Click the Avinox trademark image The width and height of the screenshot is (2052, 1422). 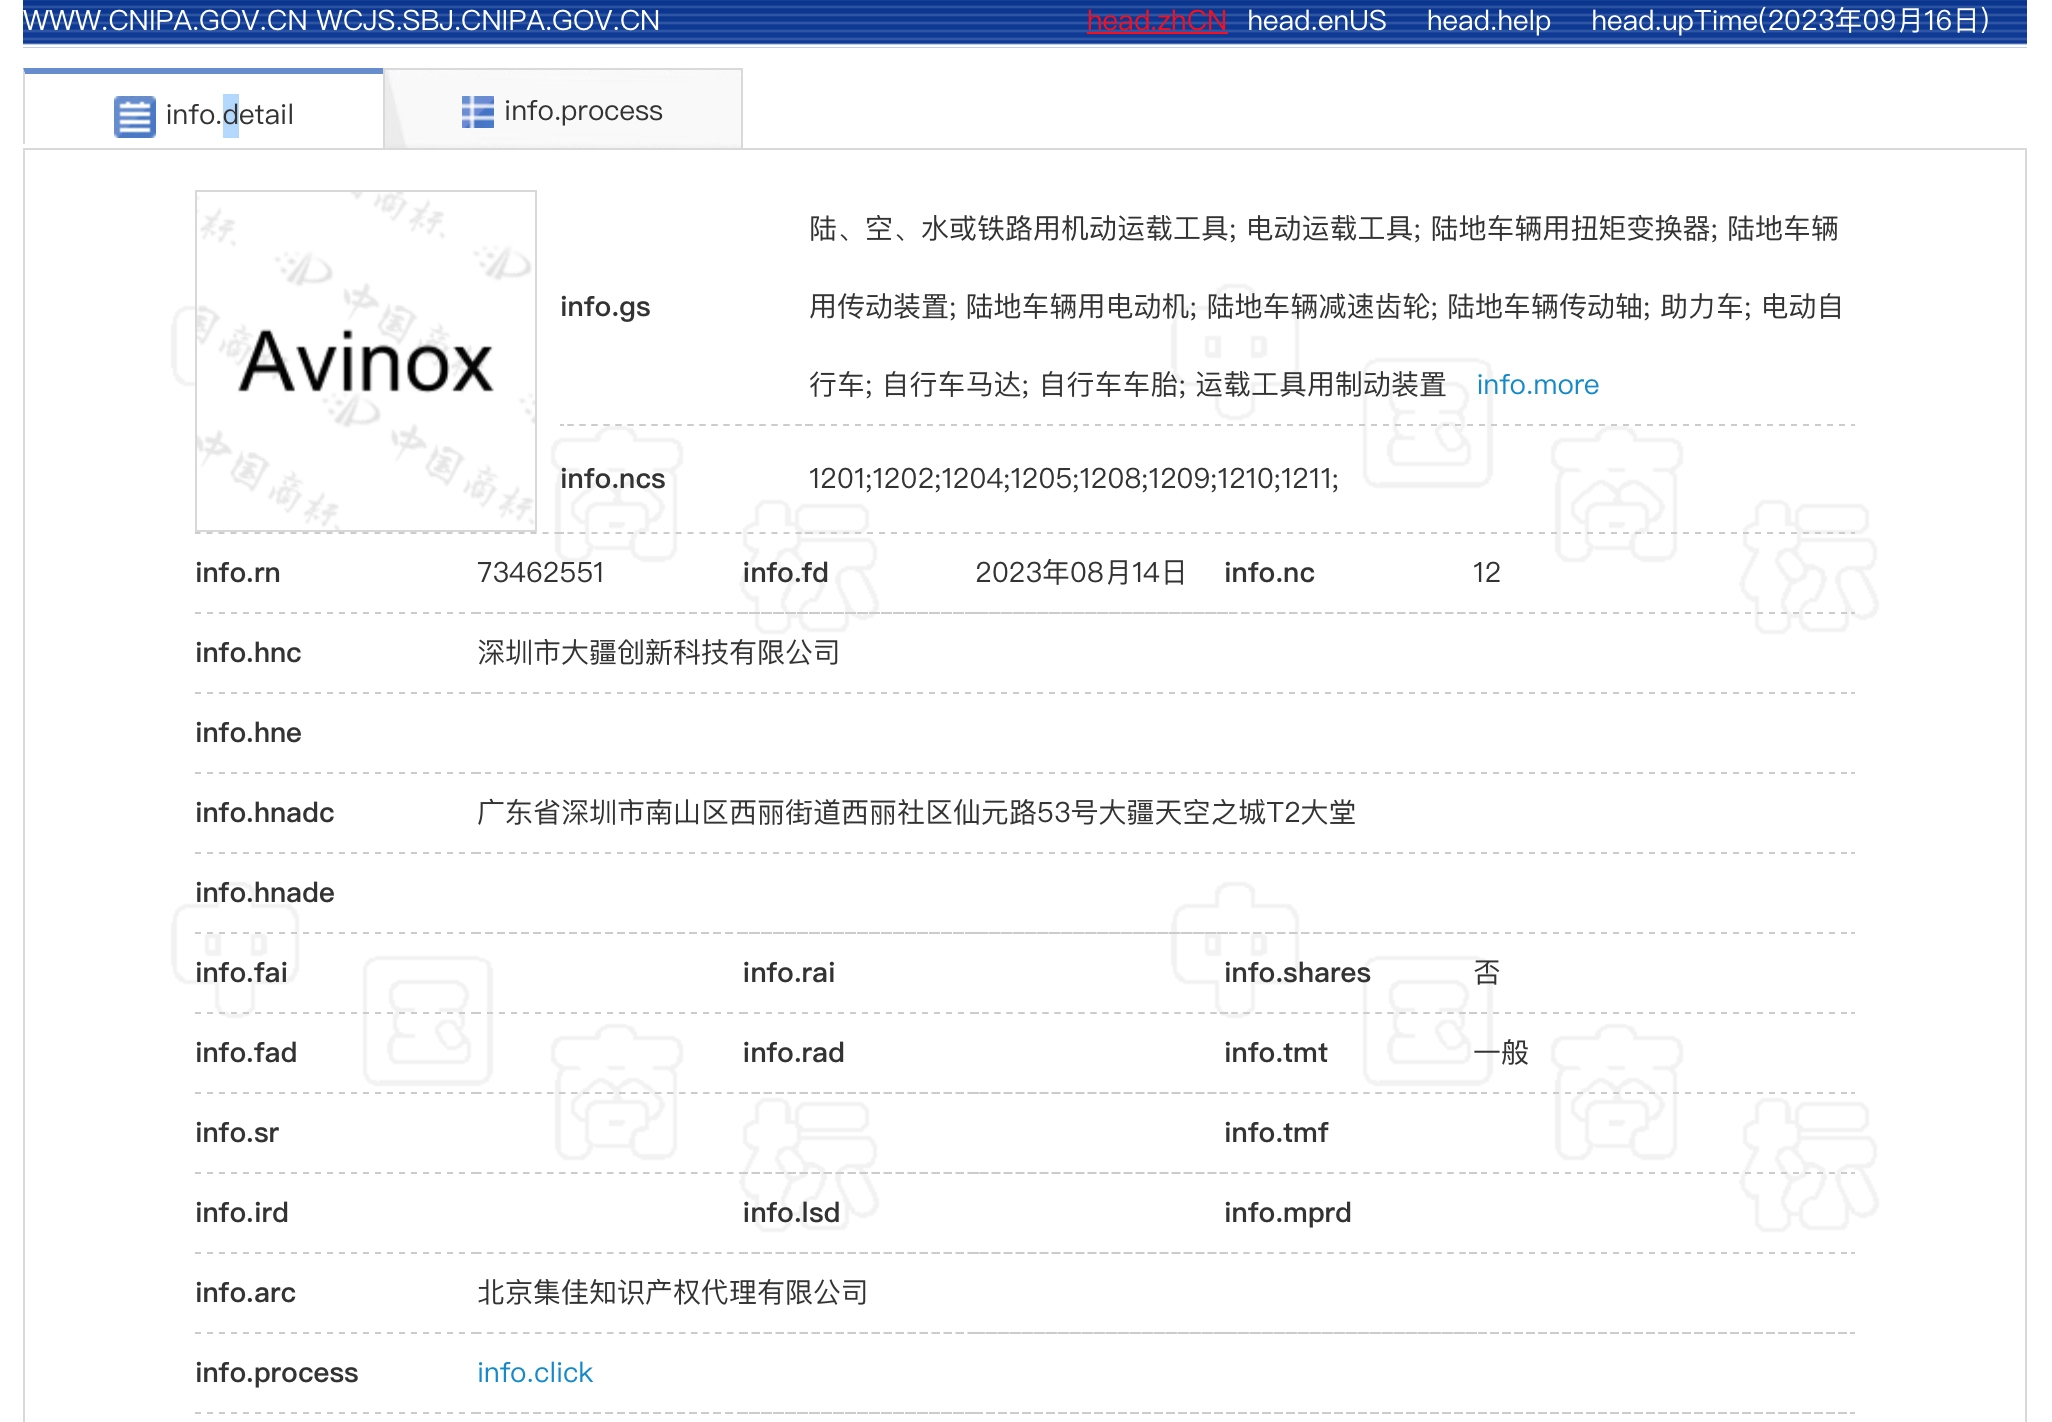click(366, 361)
